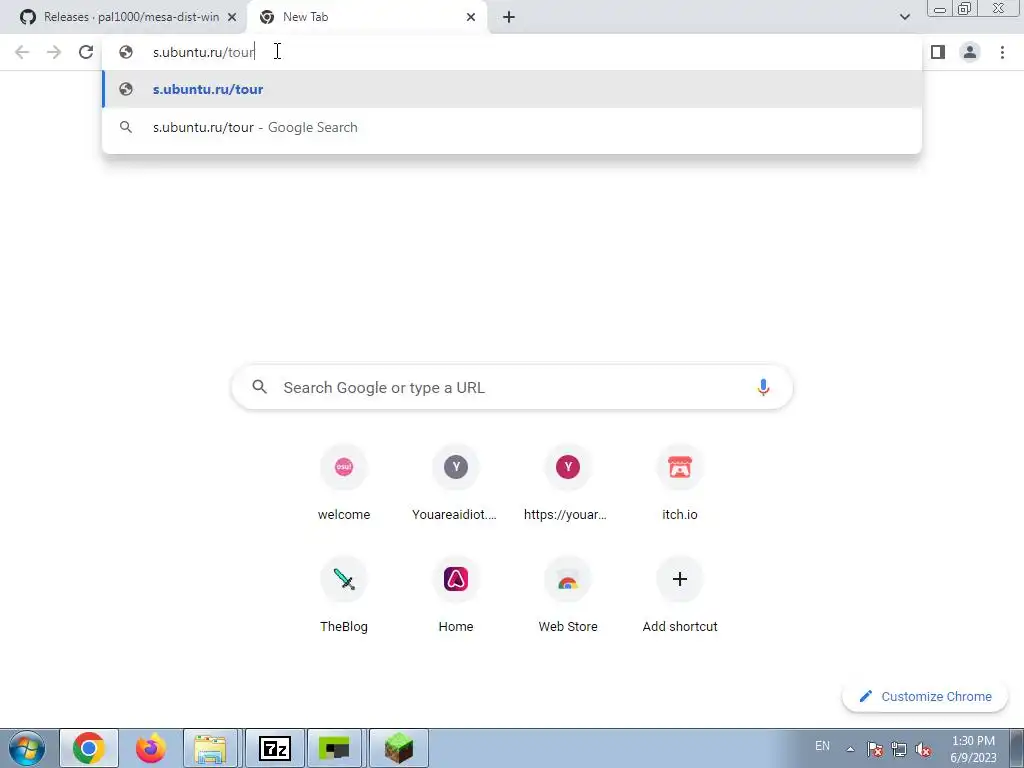1024x768 pixels.
Task: Click the EN language indicator
Action: 822,746
